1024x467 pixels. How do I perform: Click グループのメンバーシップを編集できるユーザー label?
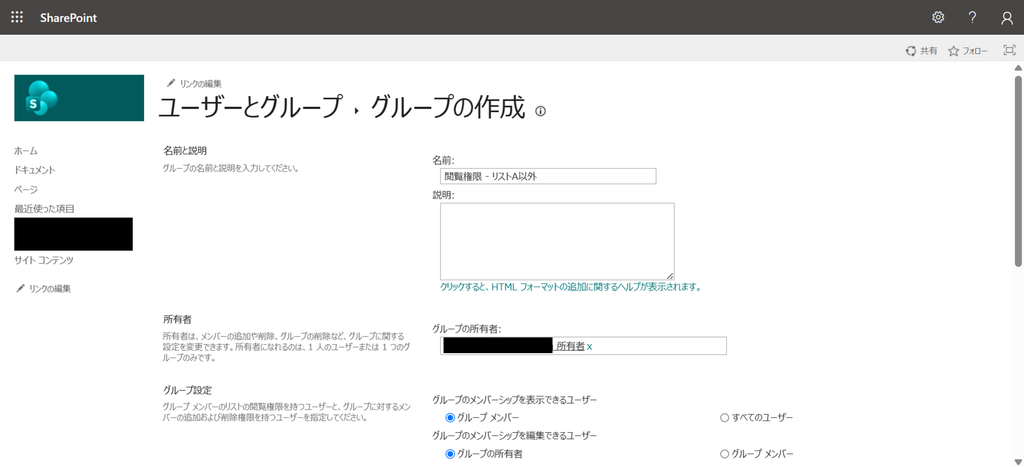[x=515, y=435]
